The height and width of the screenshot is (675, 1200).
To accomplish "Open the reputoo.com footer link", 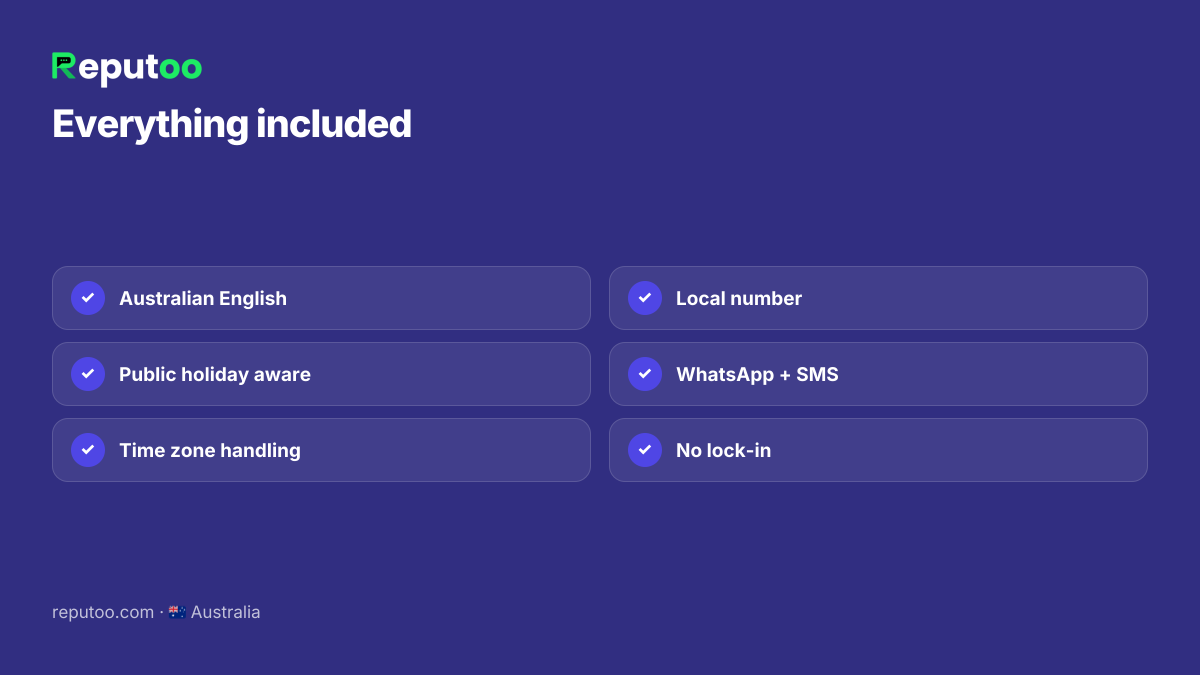I will click(103, 612).
